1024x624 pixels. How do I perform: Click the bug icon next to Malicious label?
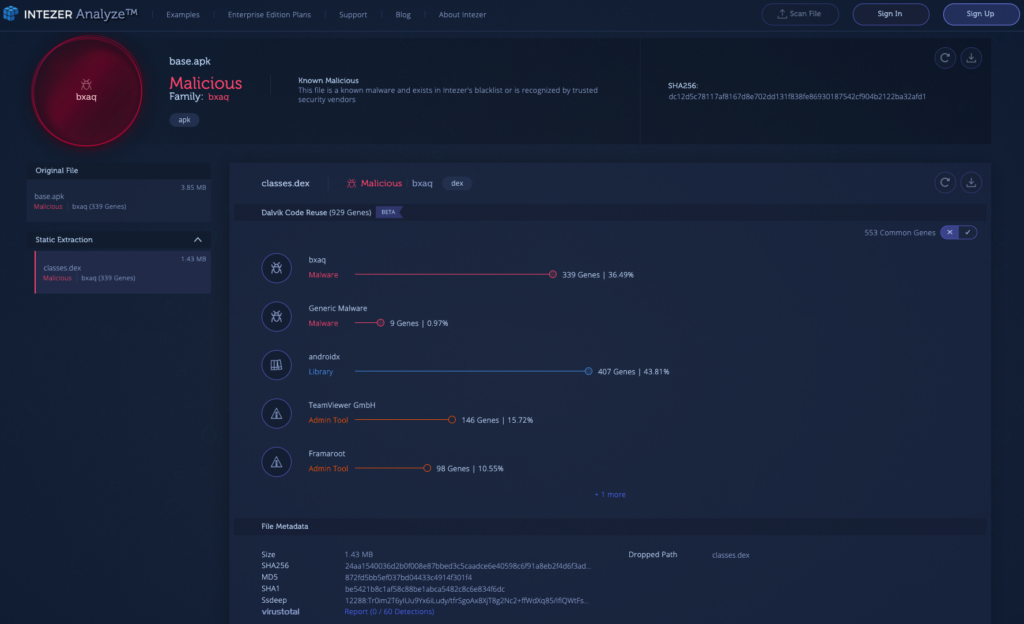click(x=351, y=183)
